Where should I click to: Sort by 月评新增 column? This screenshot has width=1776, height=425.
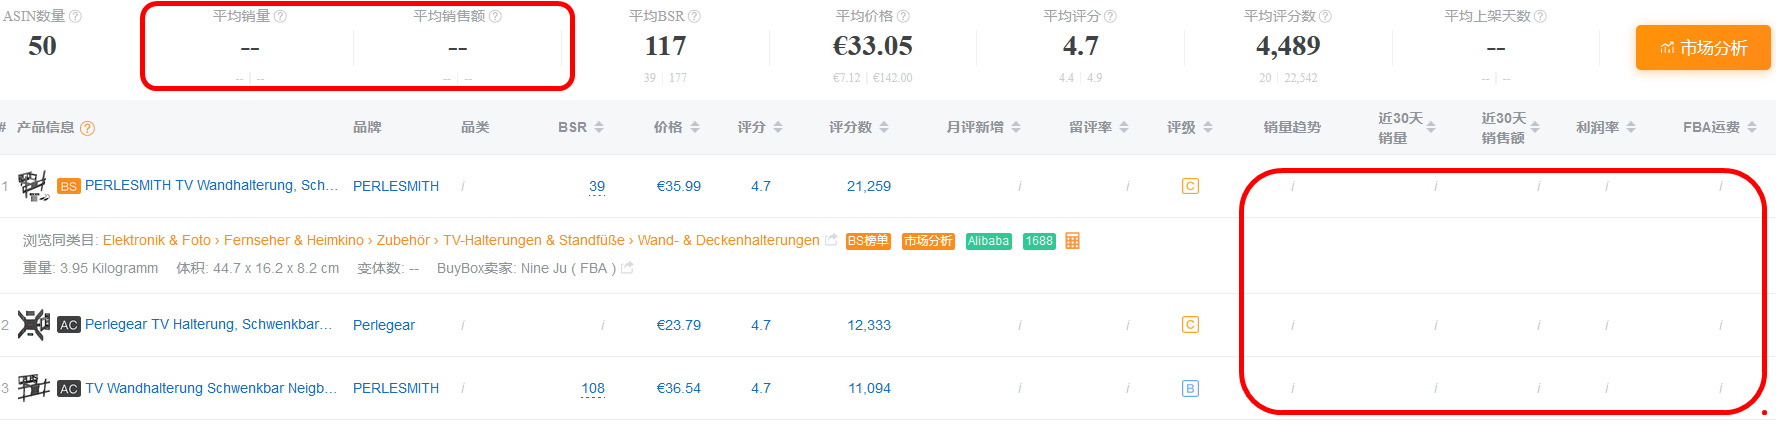click(x=984, y=127)
